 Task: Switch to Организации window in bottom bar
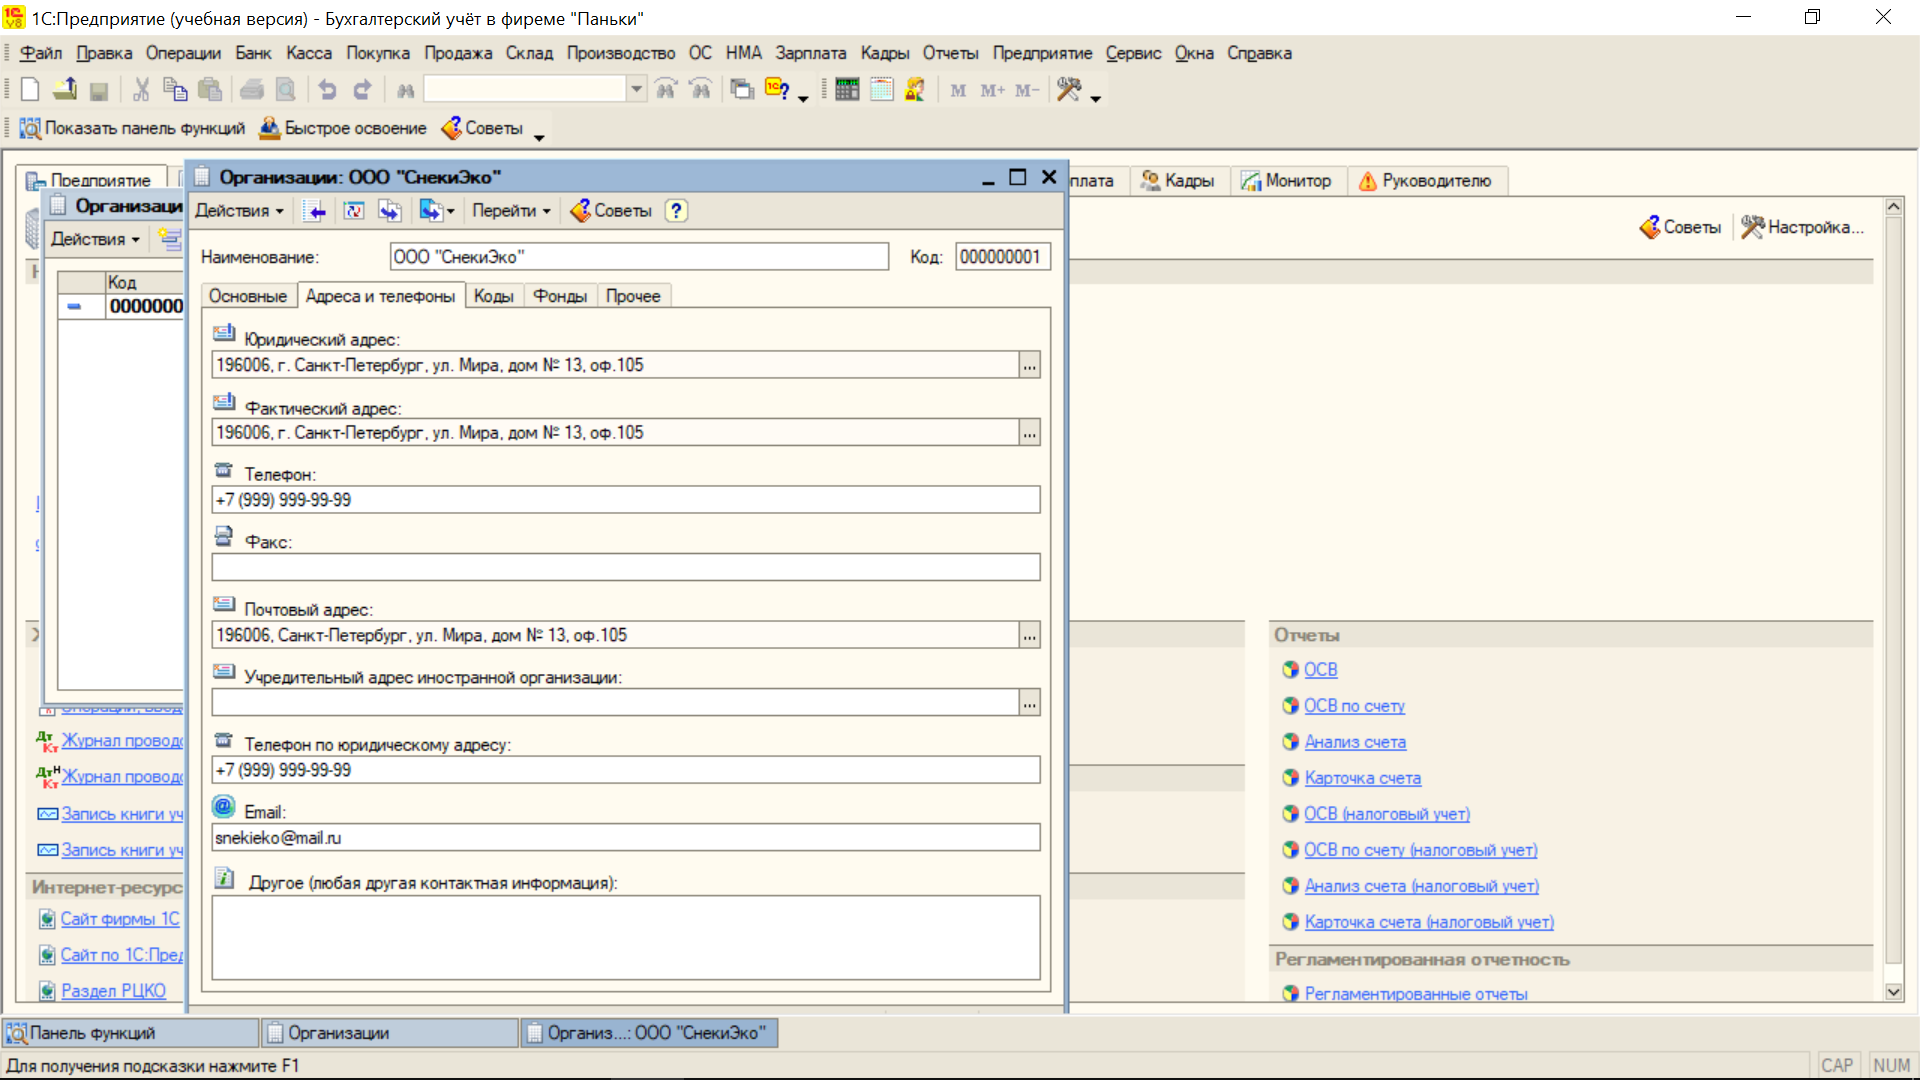pyautogui.click(x=390, y=1033)
